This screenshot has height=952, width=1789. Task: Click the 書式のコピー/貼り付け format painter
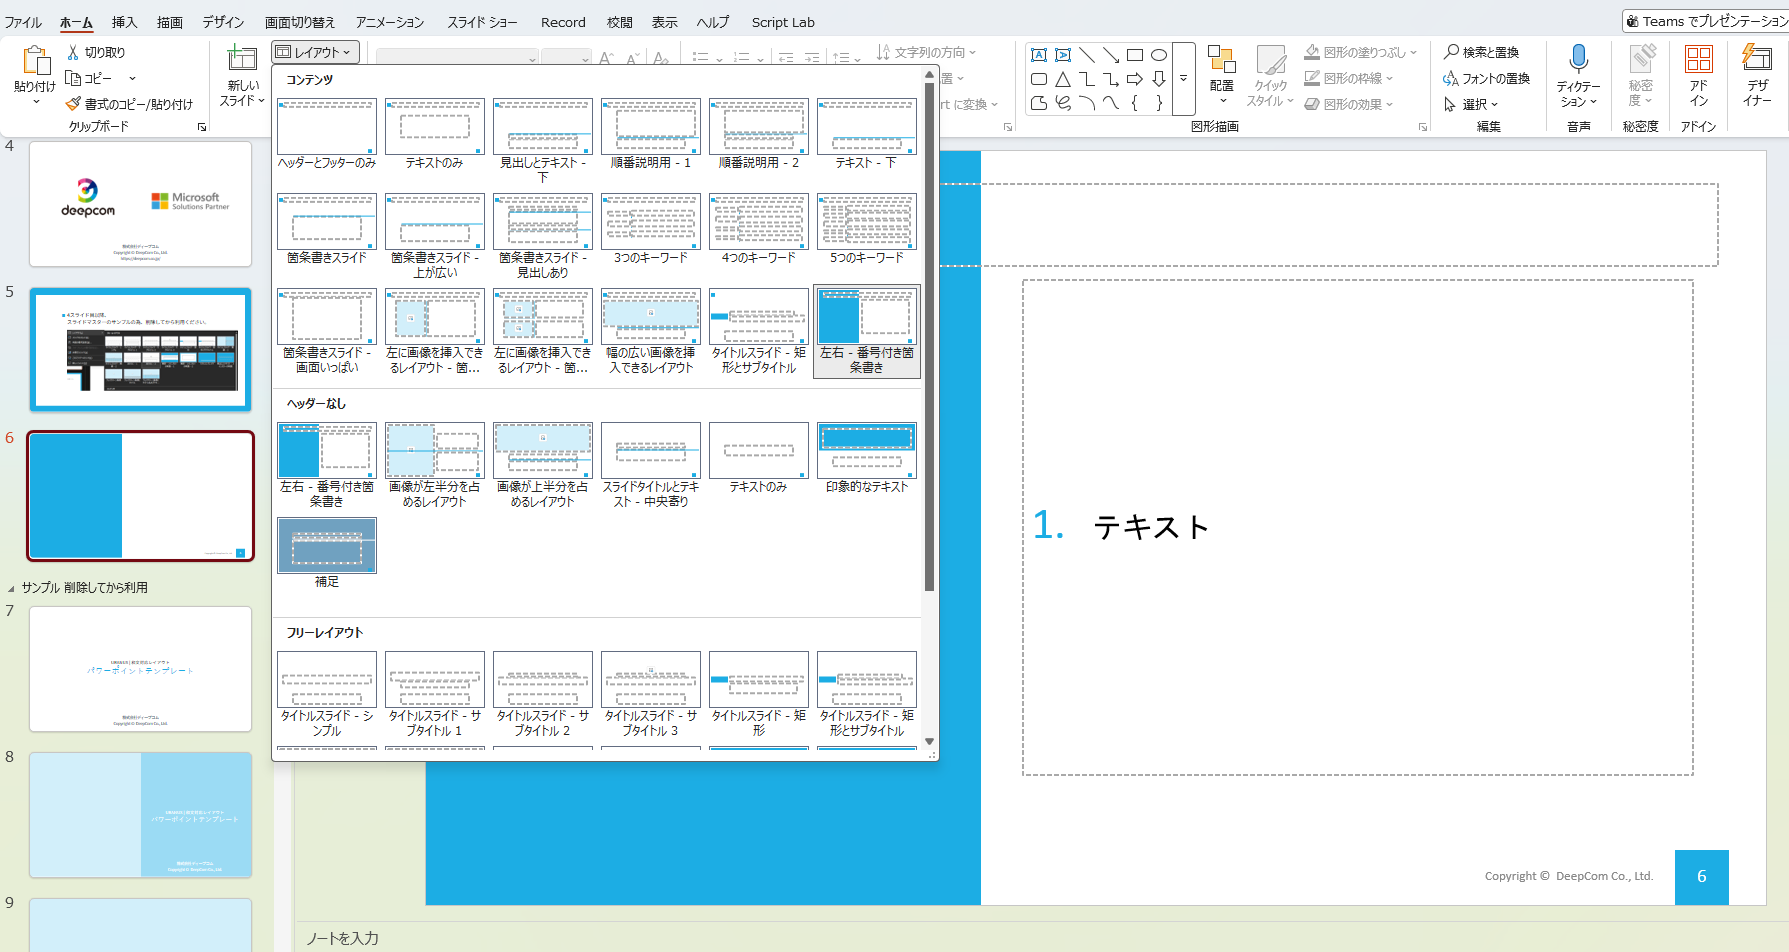tap(129, 104)
